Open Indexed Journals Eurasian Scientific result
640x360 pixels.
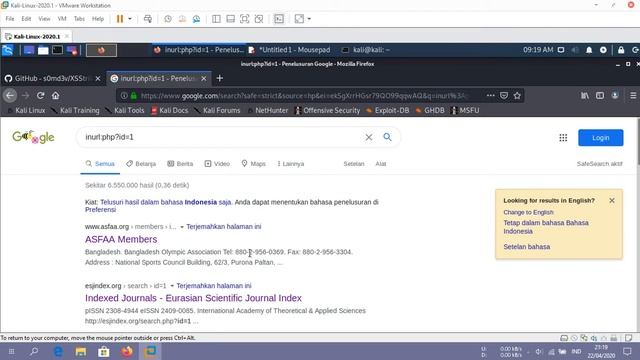pos(193,298)
